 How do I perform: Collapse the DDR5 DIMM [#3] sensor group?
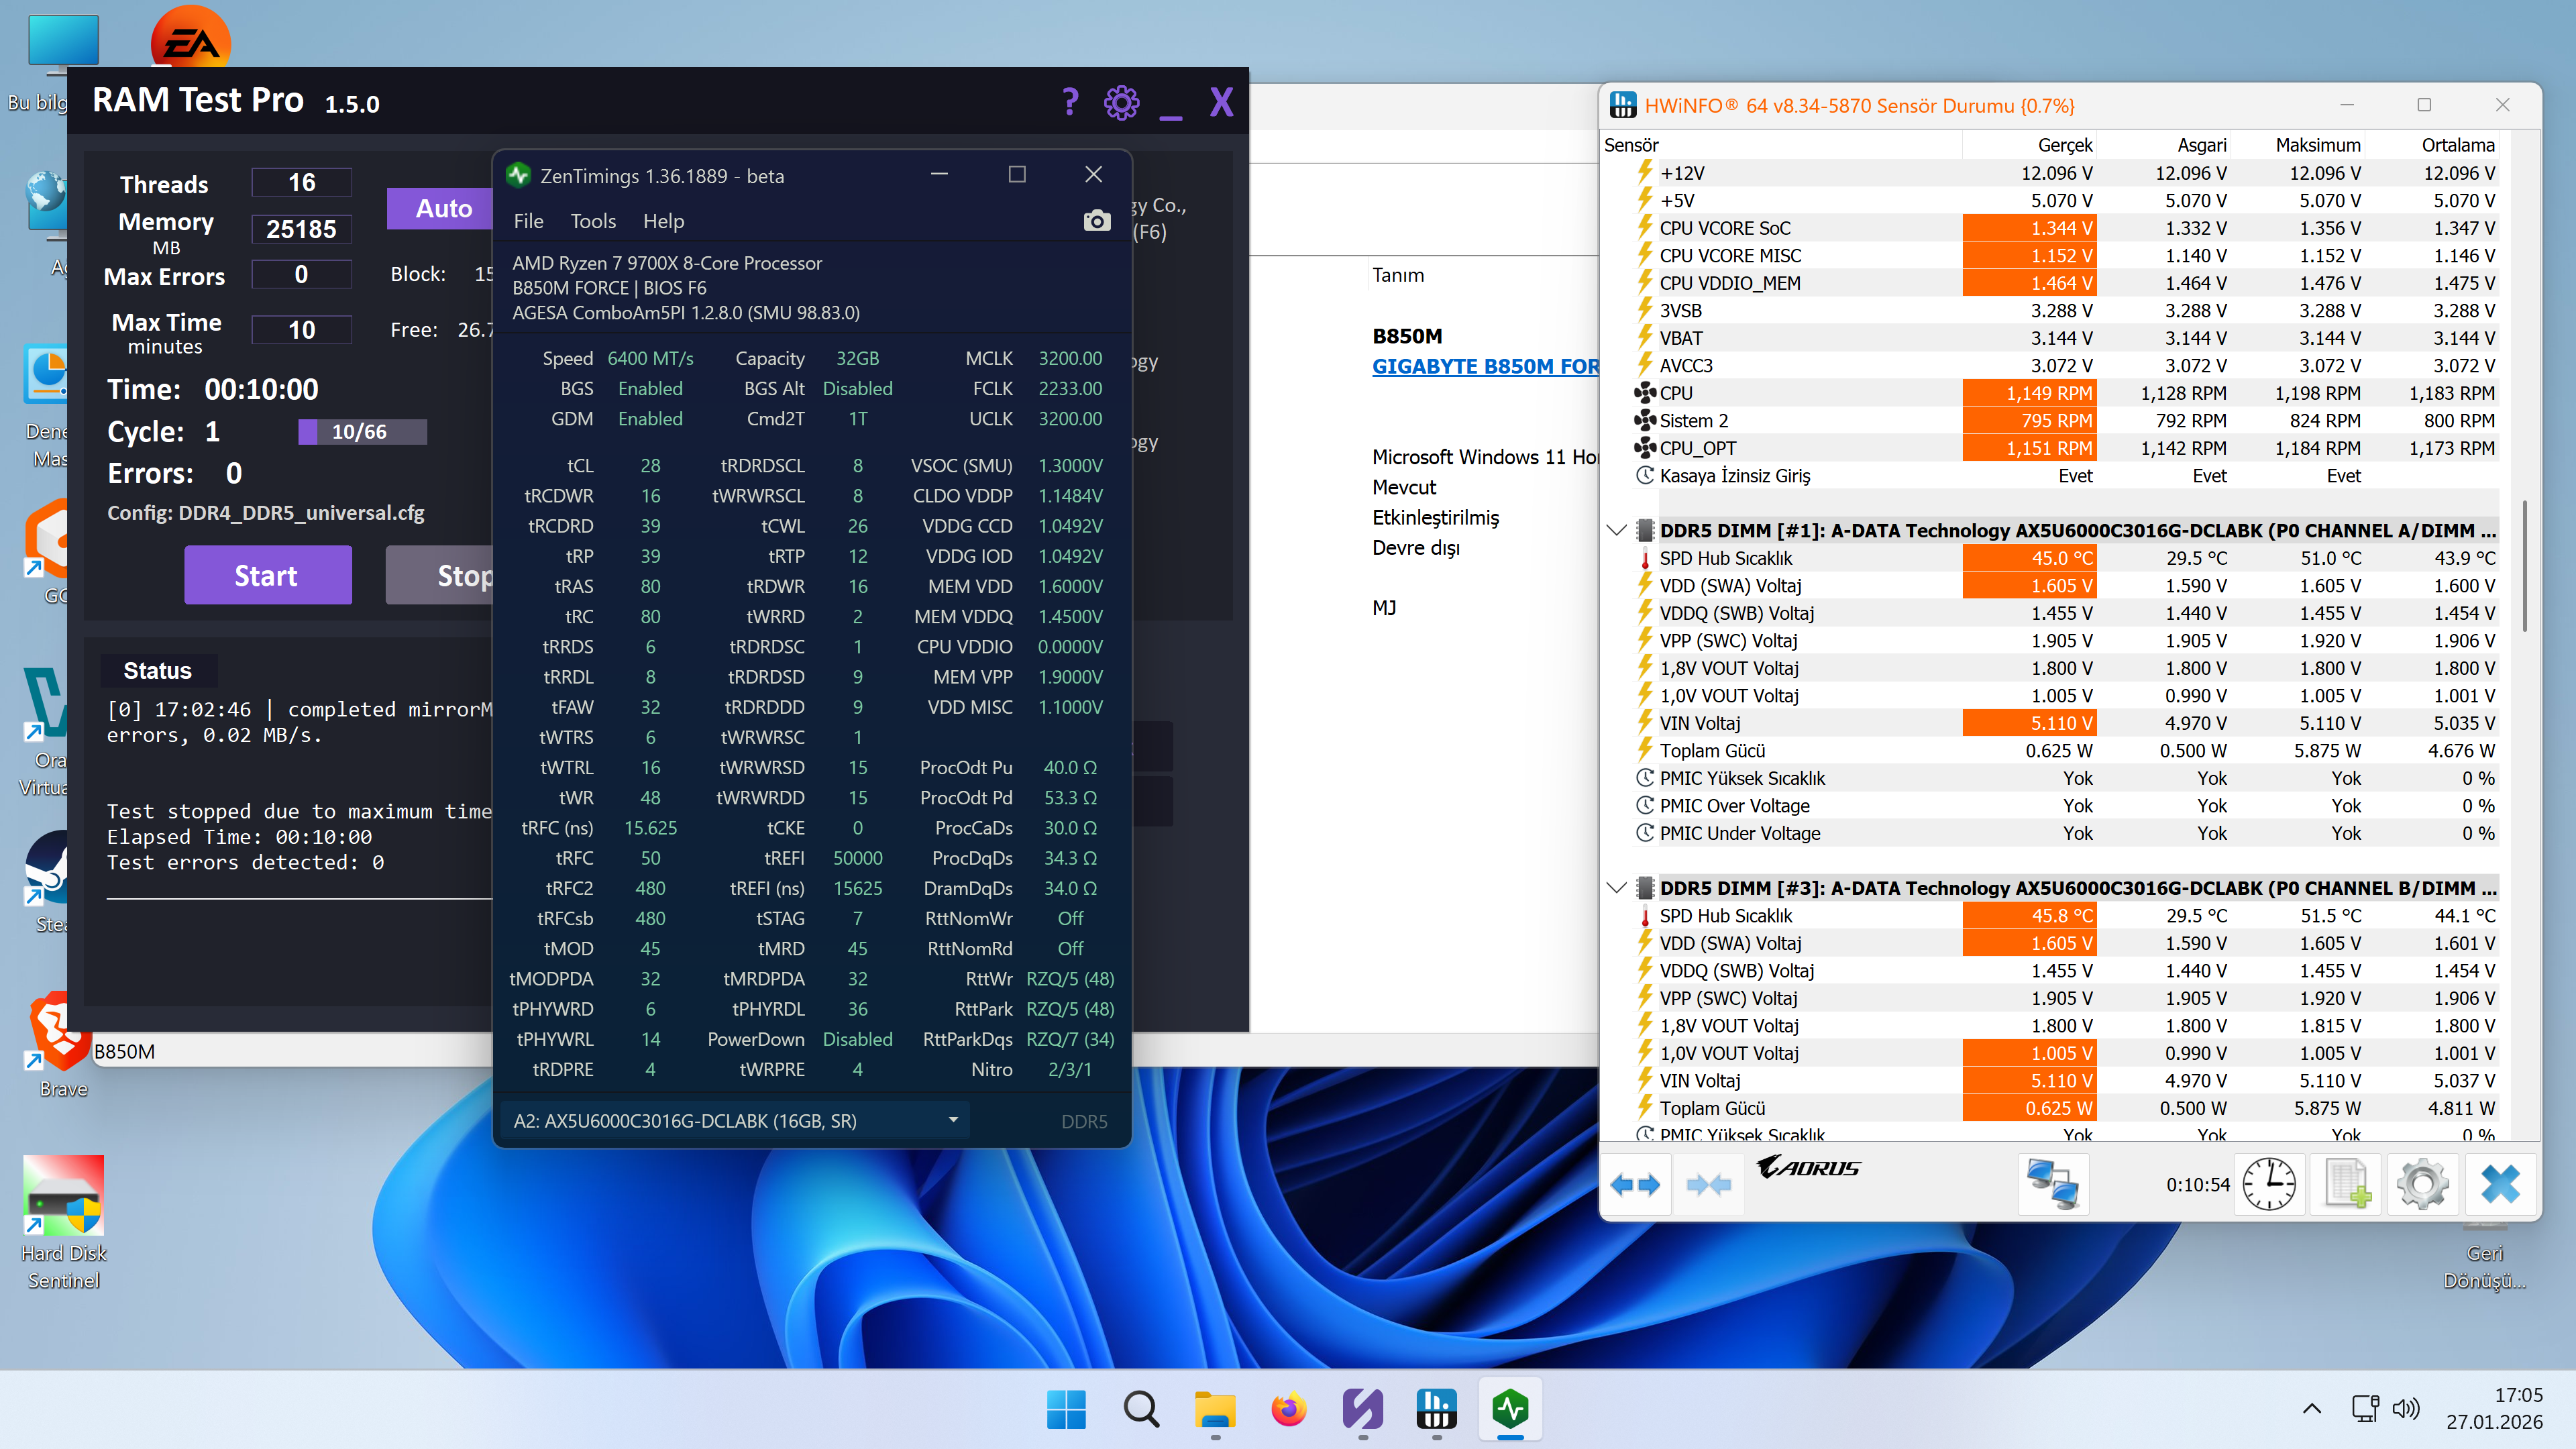pos(1616,888)
